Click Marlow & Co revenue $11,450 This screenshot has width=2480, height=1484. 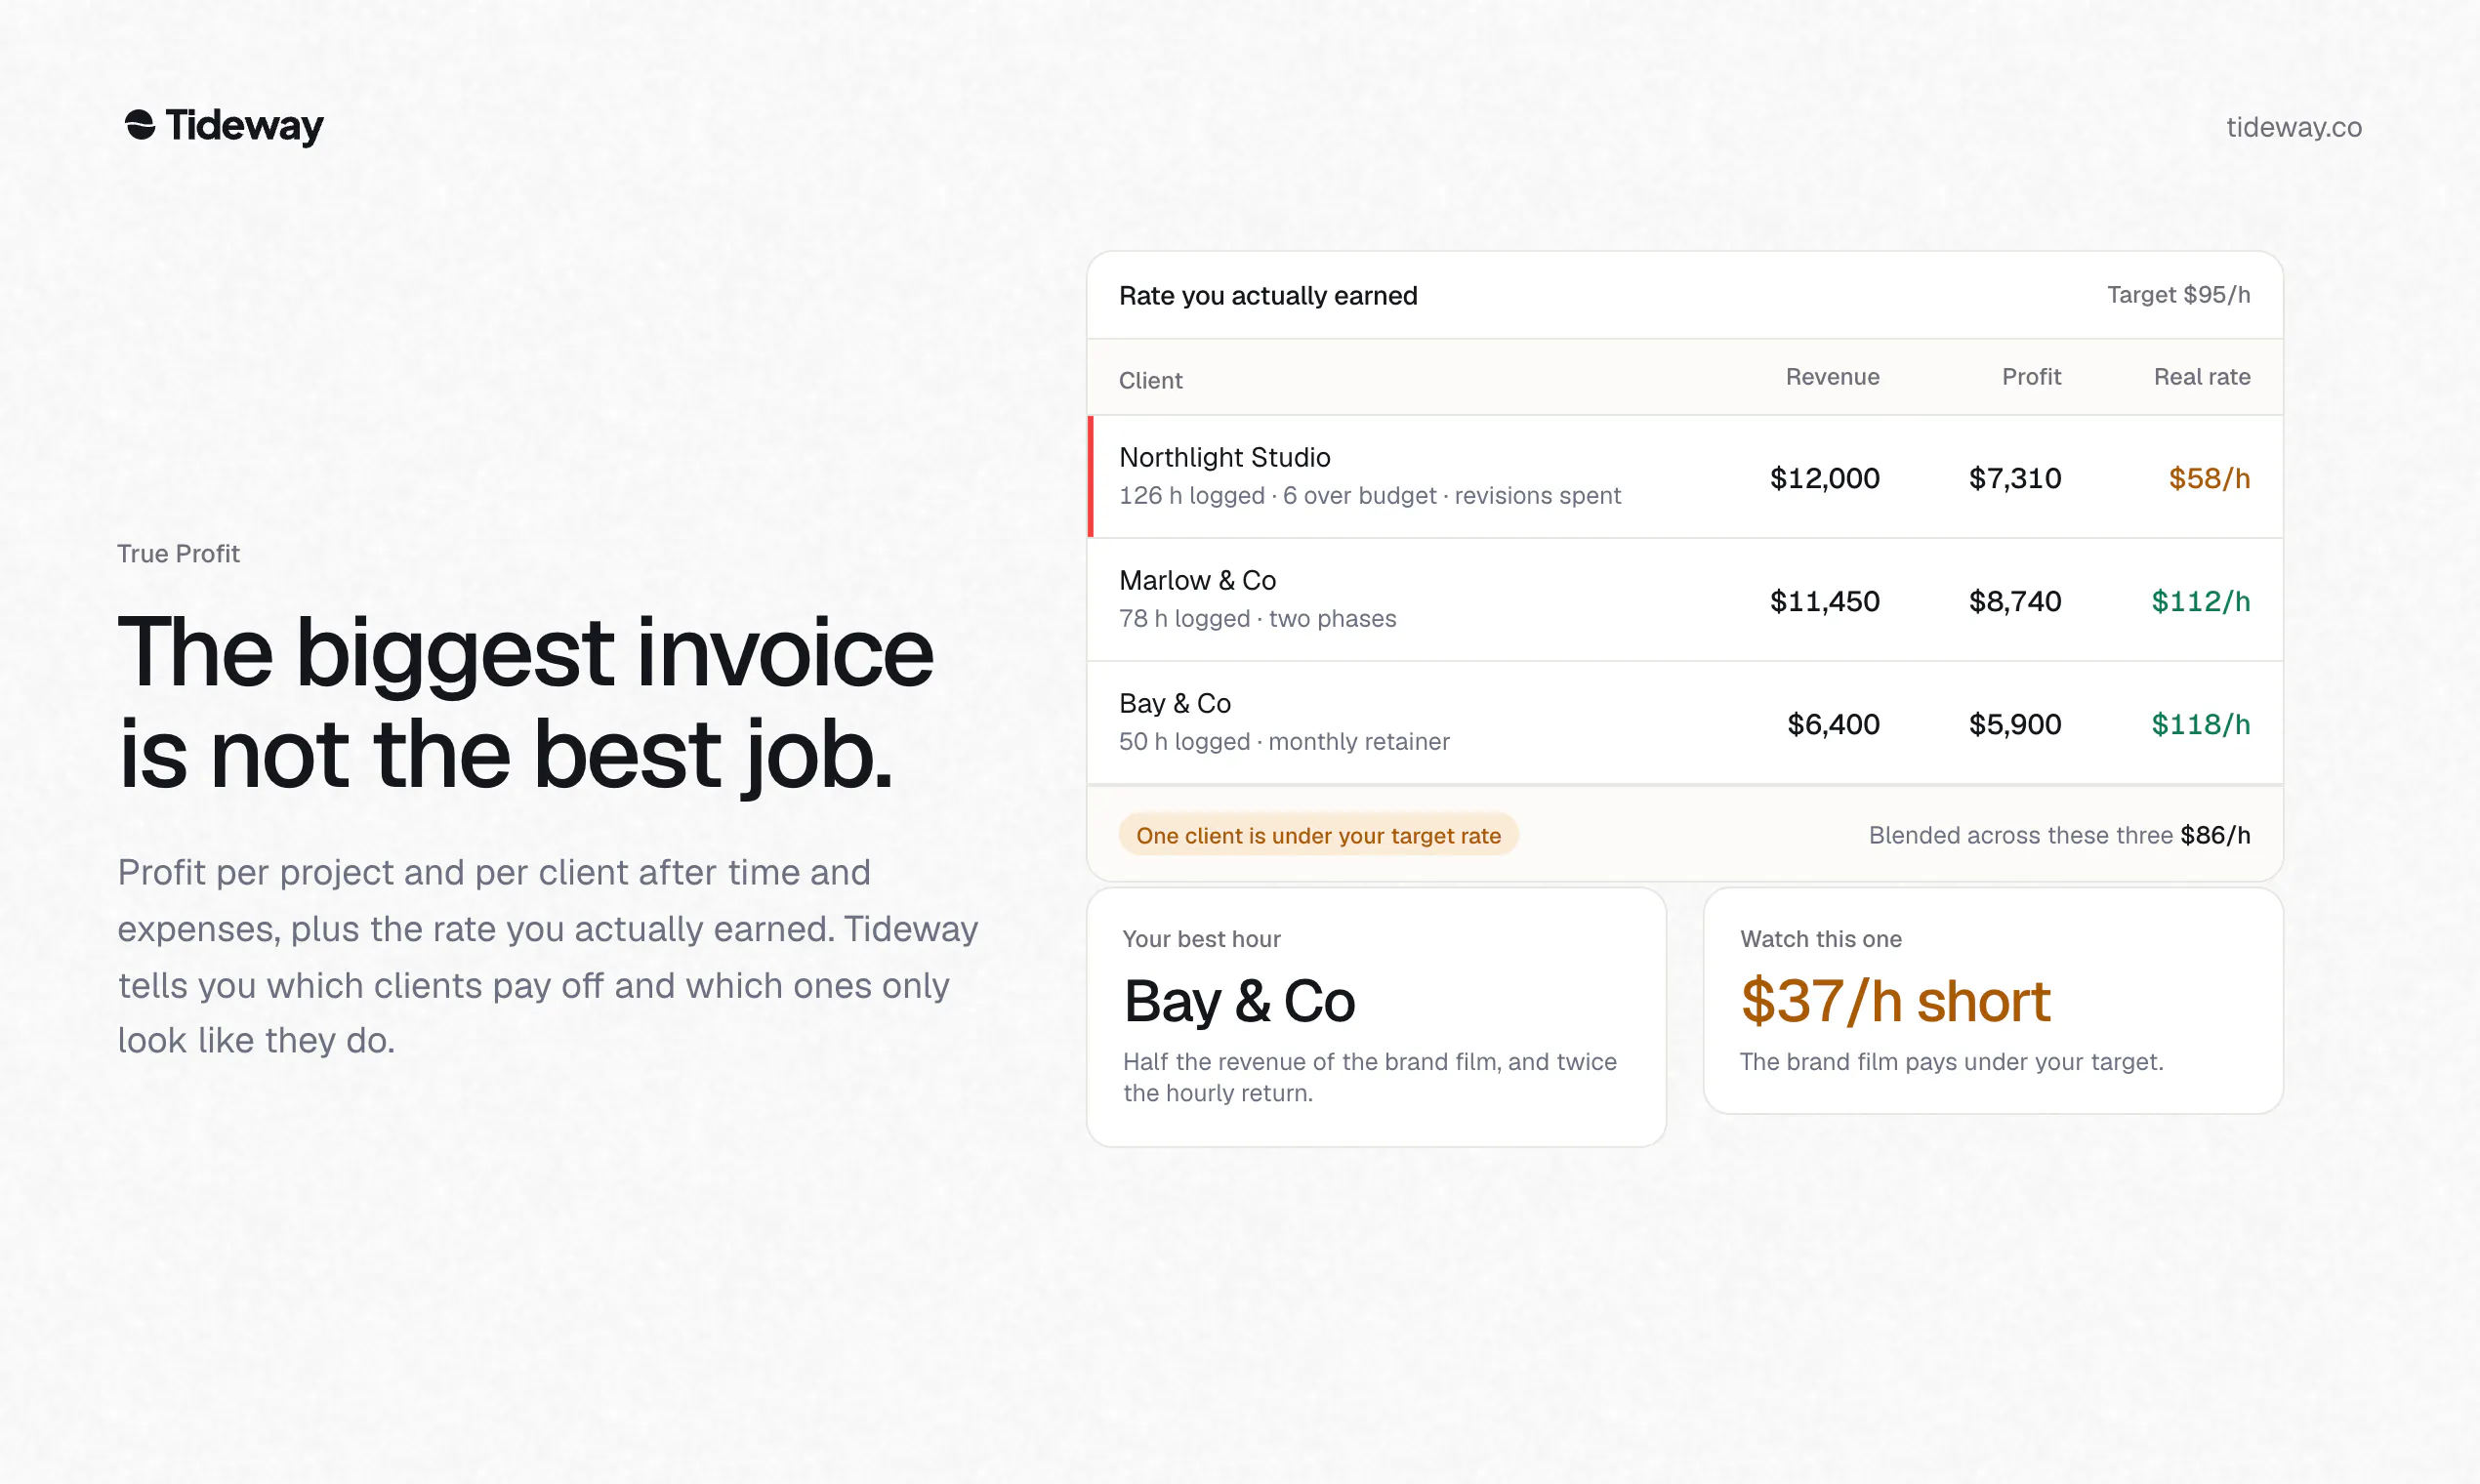pyautogui.click(x=1824, y=601)
